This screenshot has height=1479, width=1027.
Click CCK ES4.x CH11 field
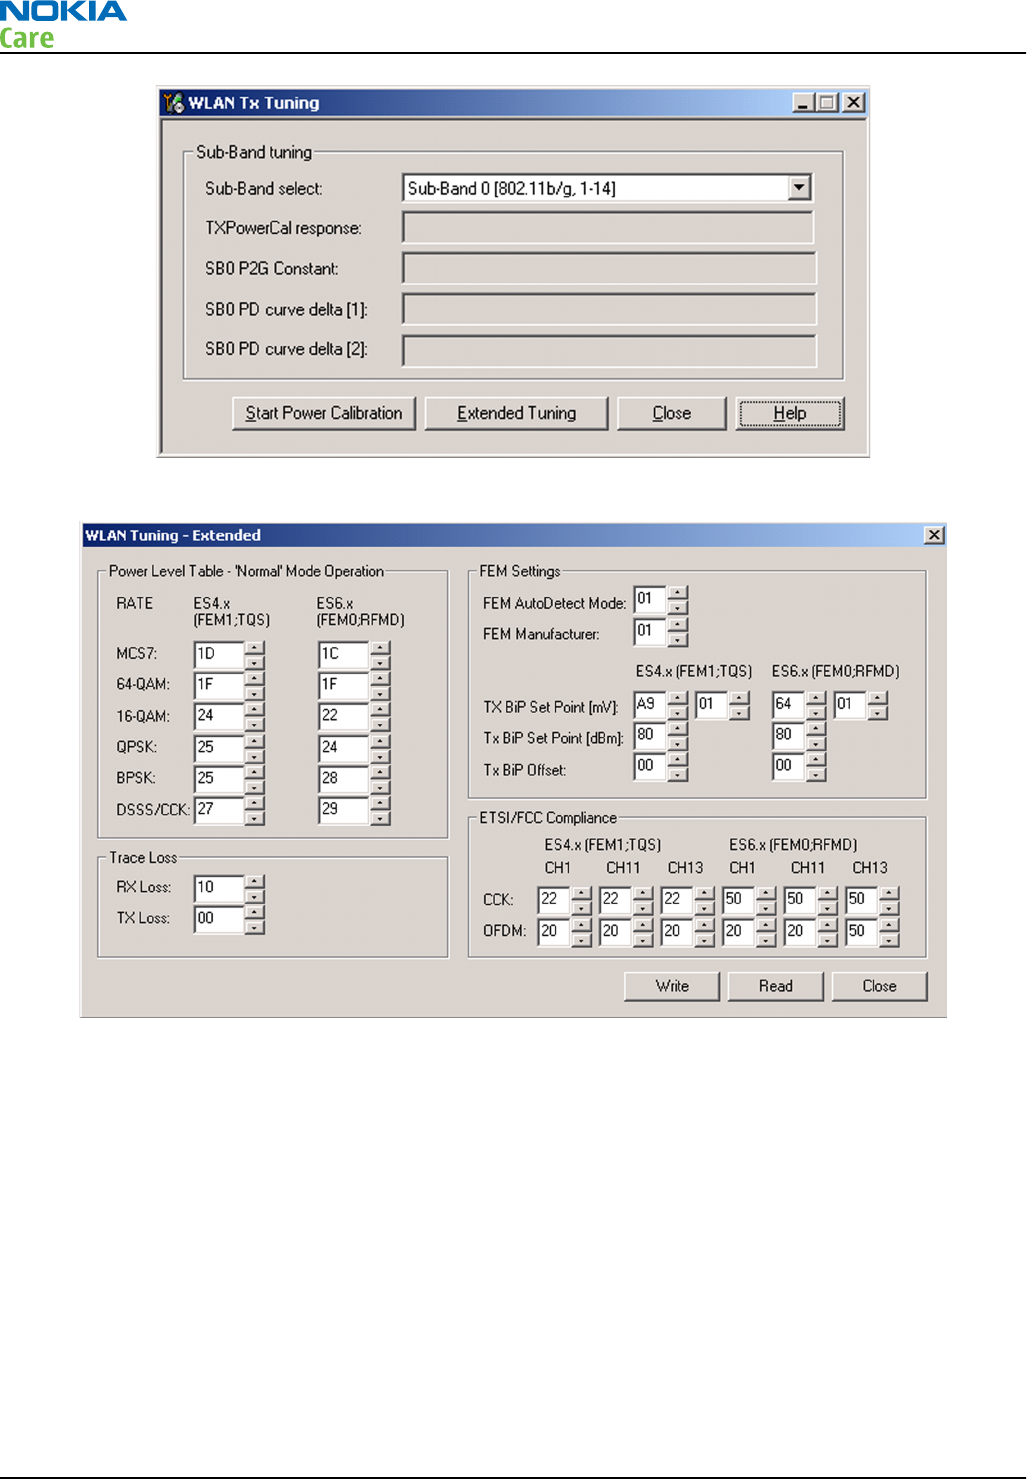[x=616, y=900]
